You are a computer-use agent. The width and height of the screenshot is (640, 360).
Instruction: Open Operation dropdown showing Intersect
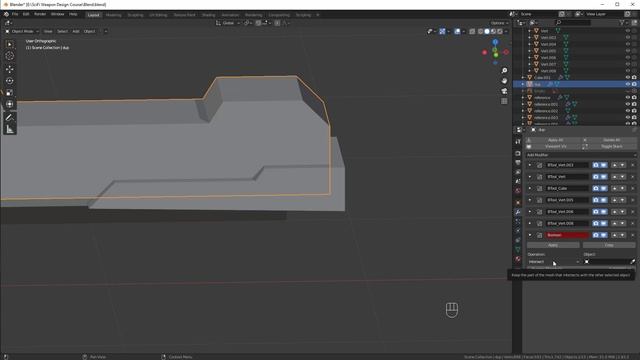(x=553, y=262)
